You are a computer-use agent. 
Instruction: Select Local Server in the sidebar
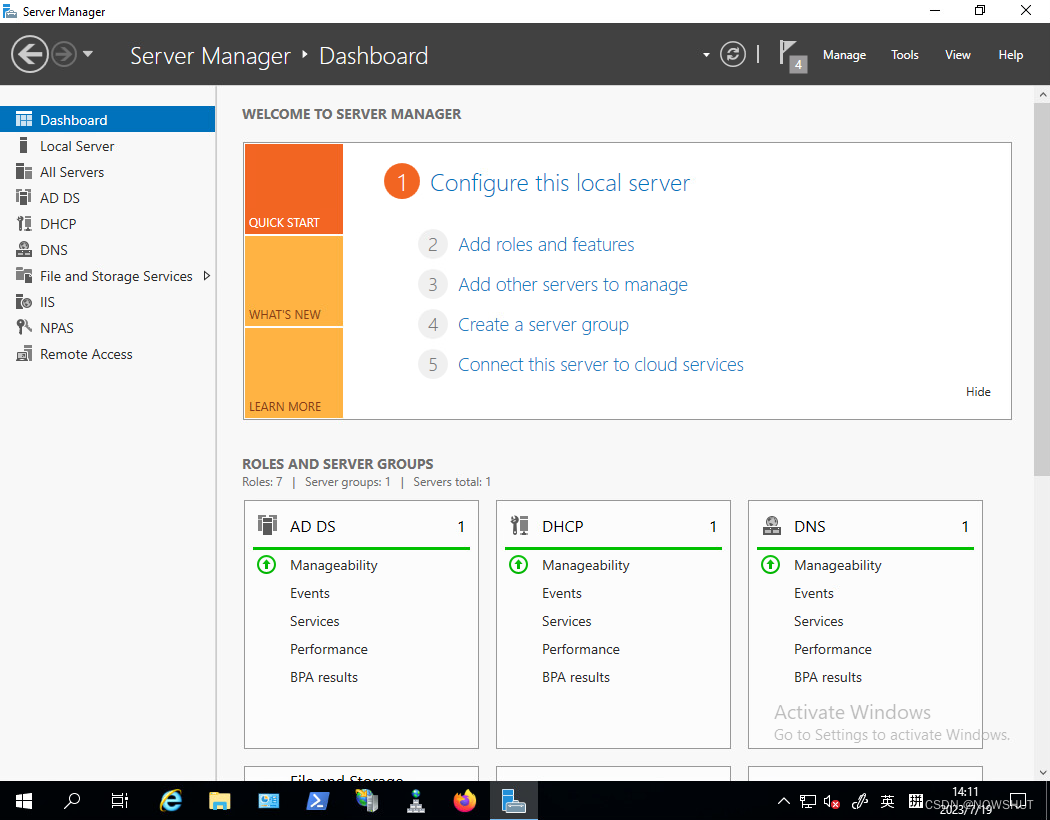point(107,146)
